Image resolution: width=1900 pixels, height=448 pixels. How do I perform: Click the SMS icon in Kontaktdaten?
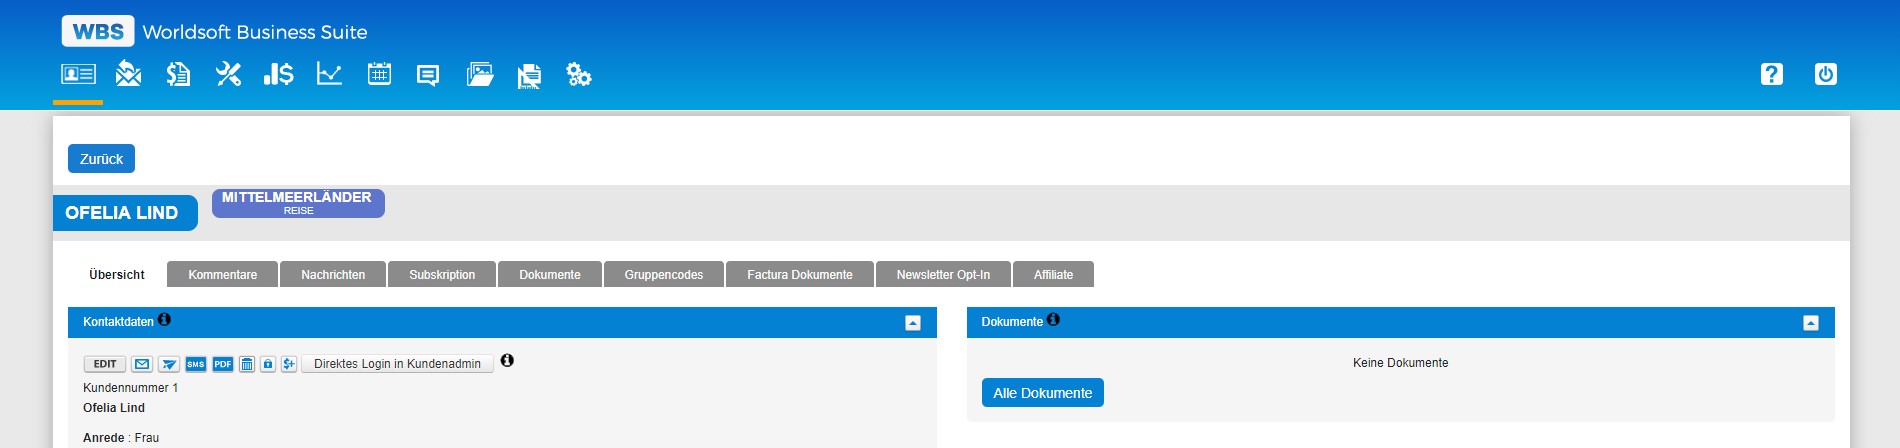pyautogui.click(x=196, y=364)
